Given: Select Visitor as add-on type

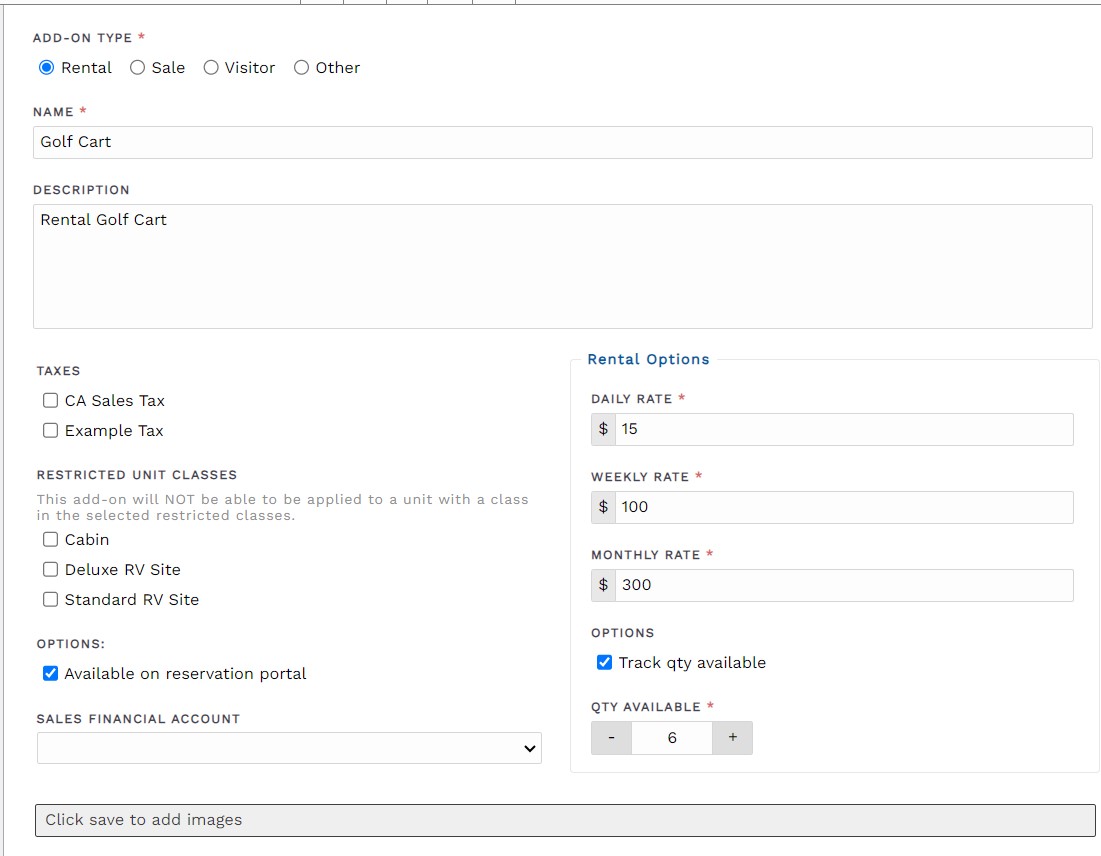Looking at the screenshot, I should tap(211, 68).
